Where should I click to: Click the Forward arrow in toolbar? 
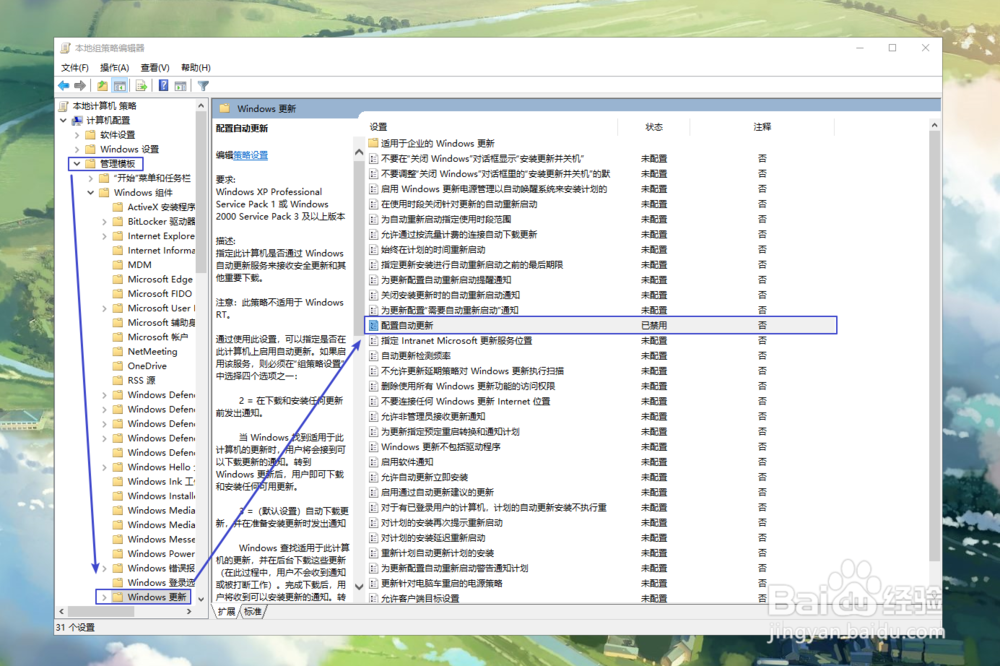click(x=80, y=85)
